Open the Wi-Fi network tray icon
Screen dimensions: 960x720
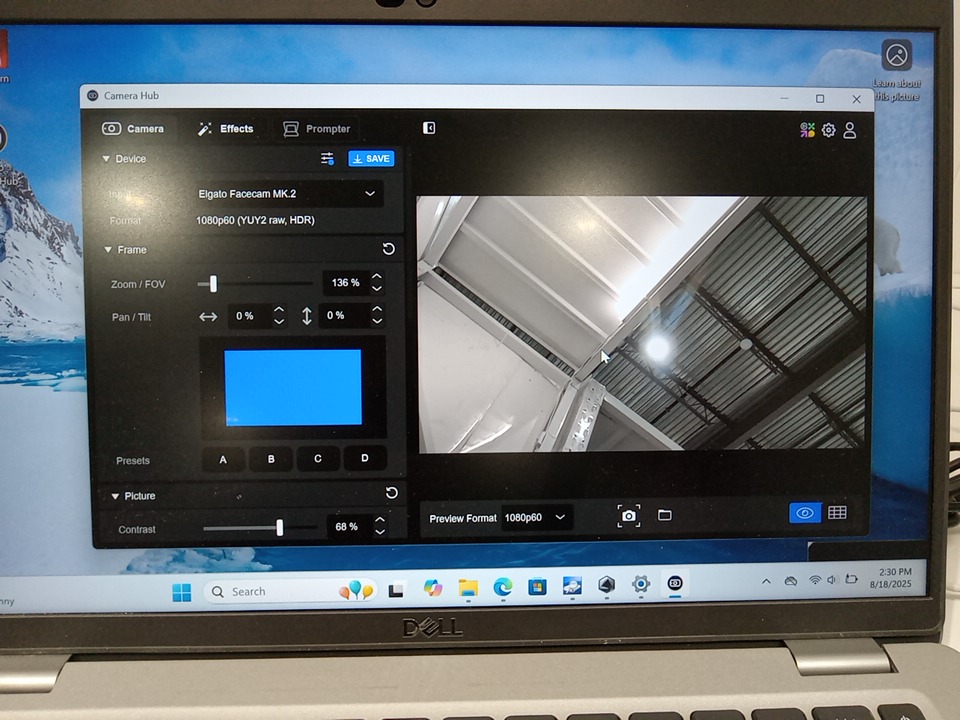click(814, 580)
